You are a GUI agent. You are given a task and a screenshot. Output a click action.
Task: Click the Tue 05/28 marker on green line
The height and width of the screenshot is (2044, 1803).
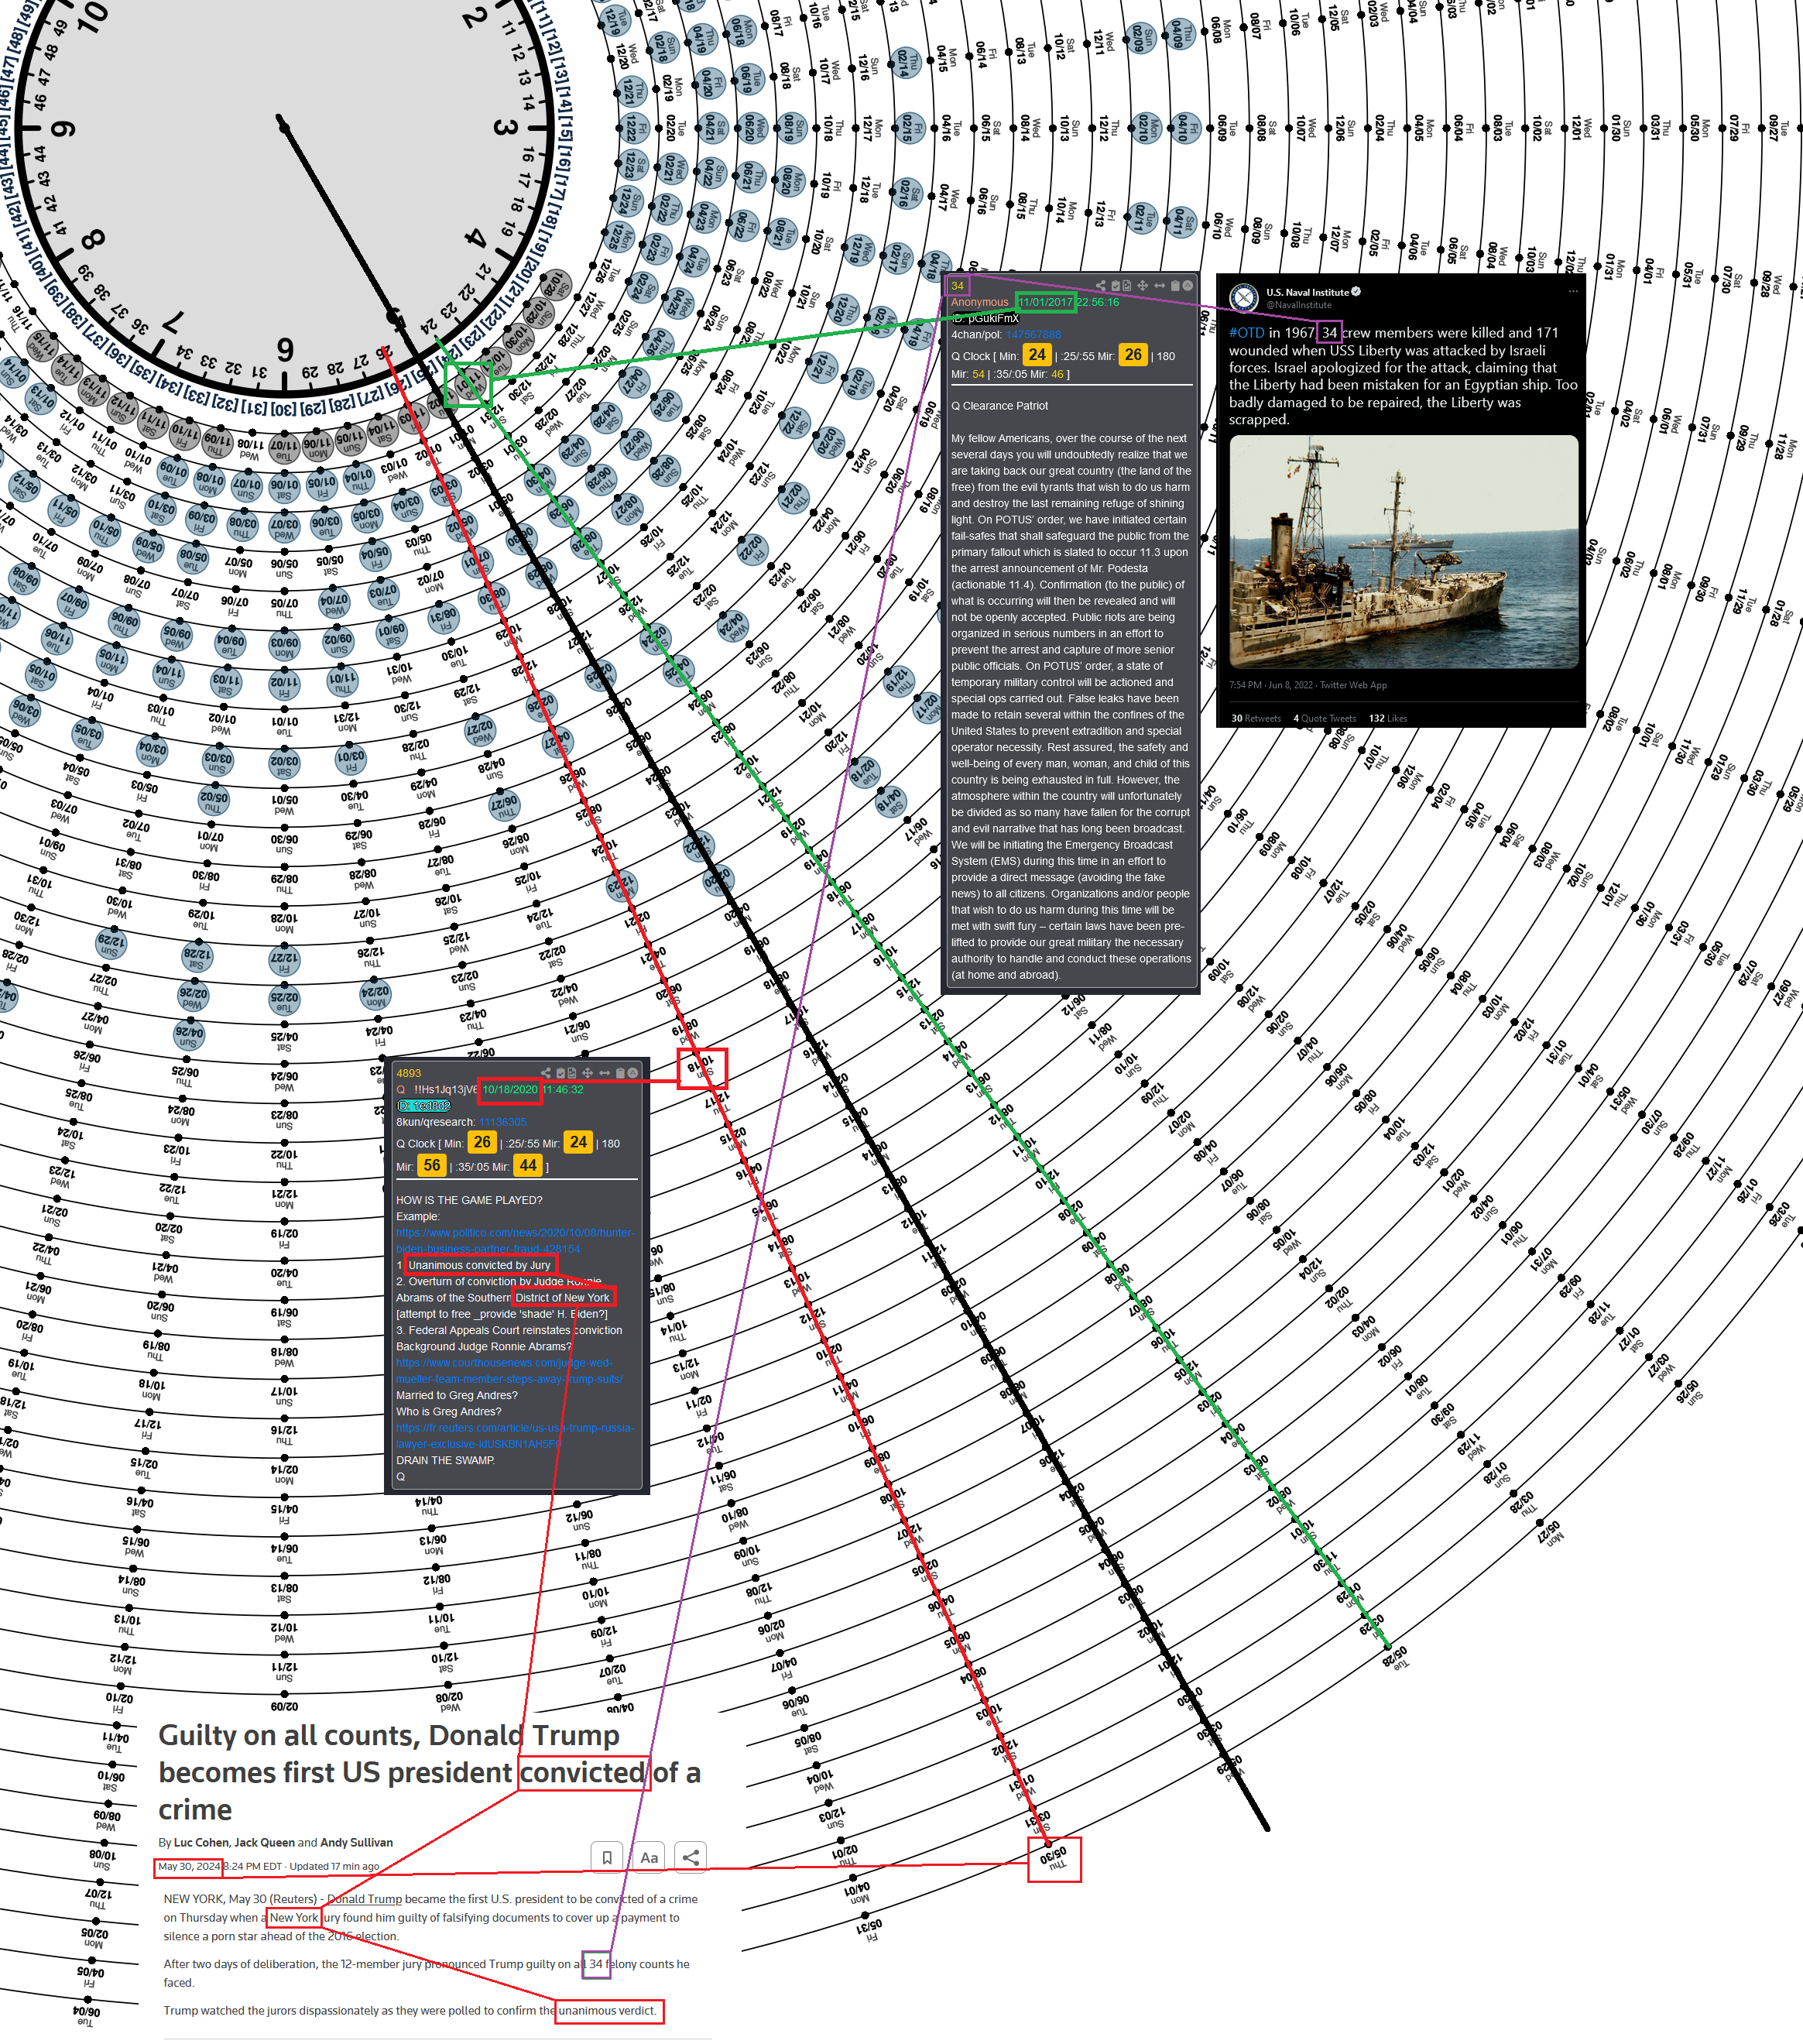pyautogui.click(x=1395, y=1657)
